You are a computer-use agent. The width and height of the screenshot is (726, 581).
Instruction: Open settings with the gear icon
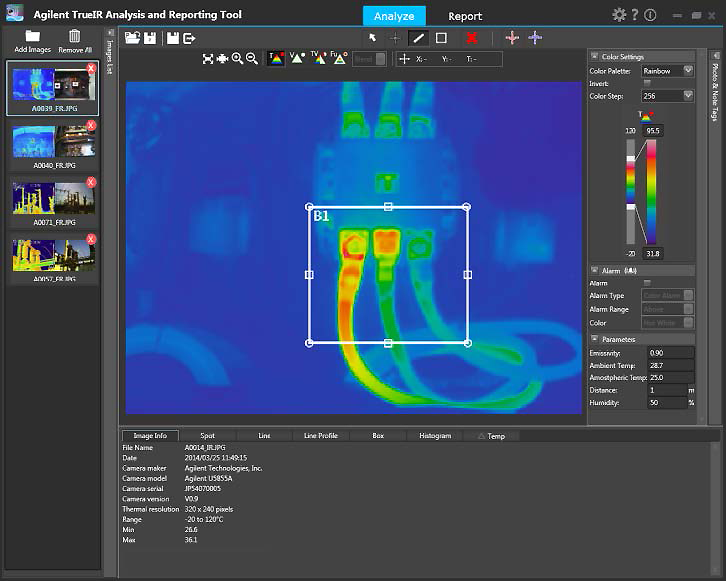tap(619, 15)
